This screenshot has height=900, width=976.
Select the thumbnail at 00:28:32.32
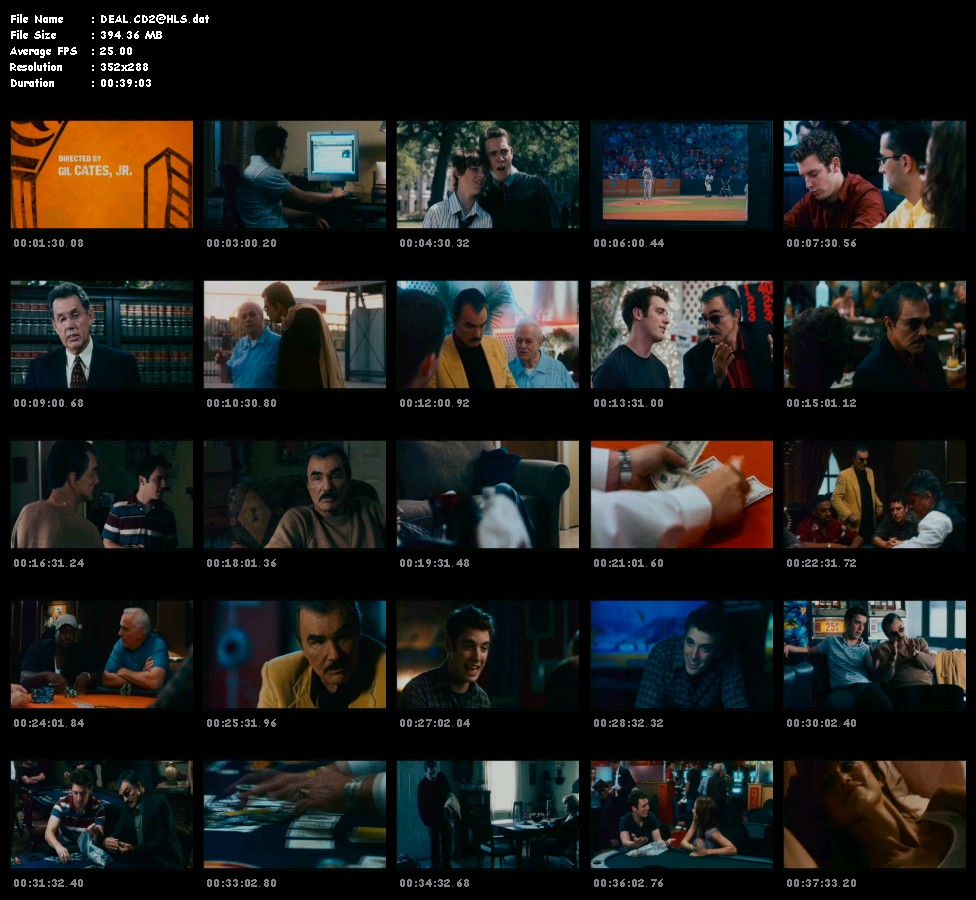[682, 654]
